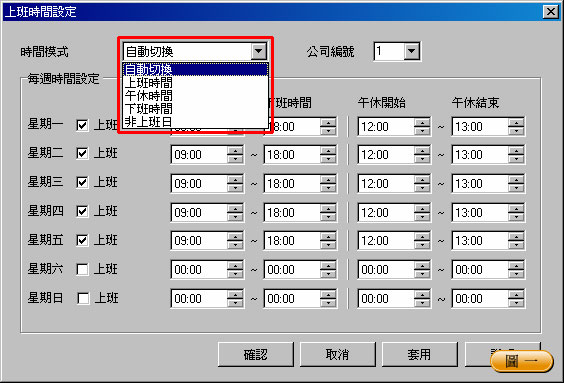Select 自動切換 in the open time mode list

click(195, 69)
